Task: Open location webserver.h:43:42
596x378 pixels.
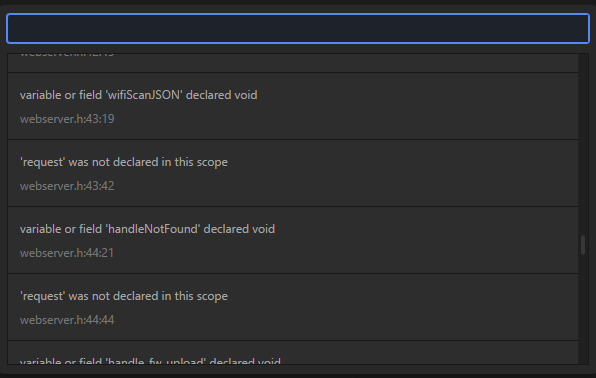Action: click(67, 186)
